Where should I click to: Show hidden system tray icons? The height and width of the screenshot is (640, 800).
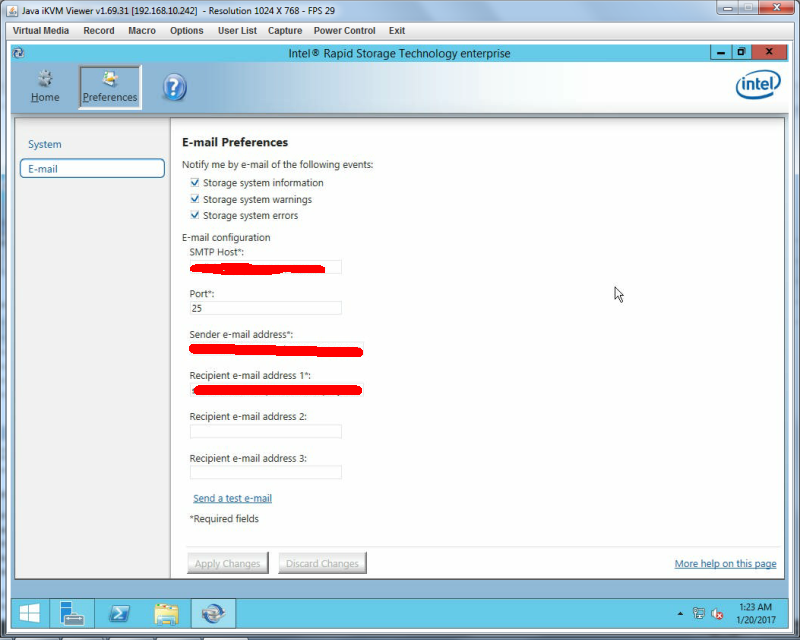point(680,613)
